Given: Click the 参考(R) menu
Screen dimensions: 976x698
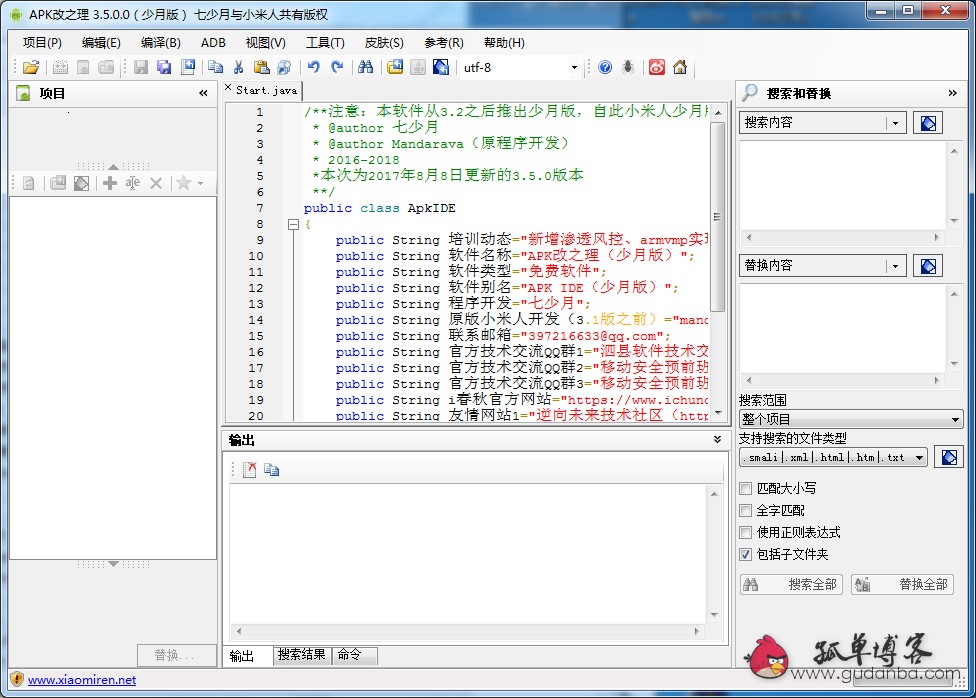Looking at the screenshot, I should (x=444, y=43).
